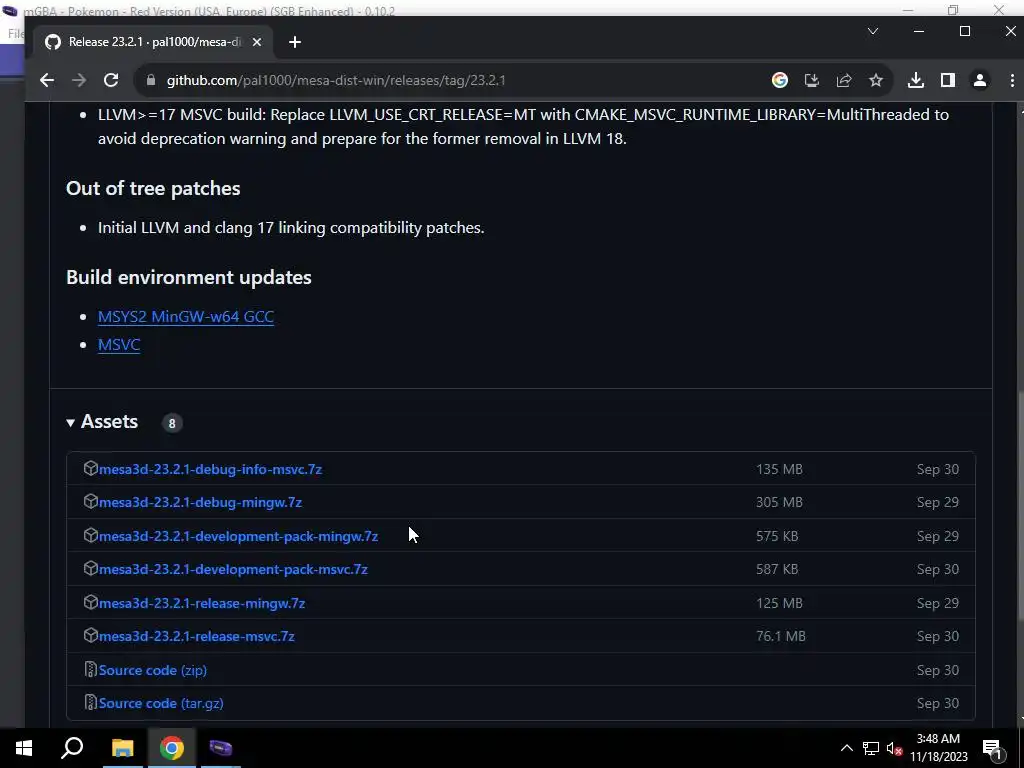This screenshot has height=768, width=1024.
Task: Open network status tray icon
Action: pyautogui.click(x=871, y=748)
